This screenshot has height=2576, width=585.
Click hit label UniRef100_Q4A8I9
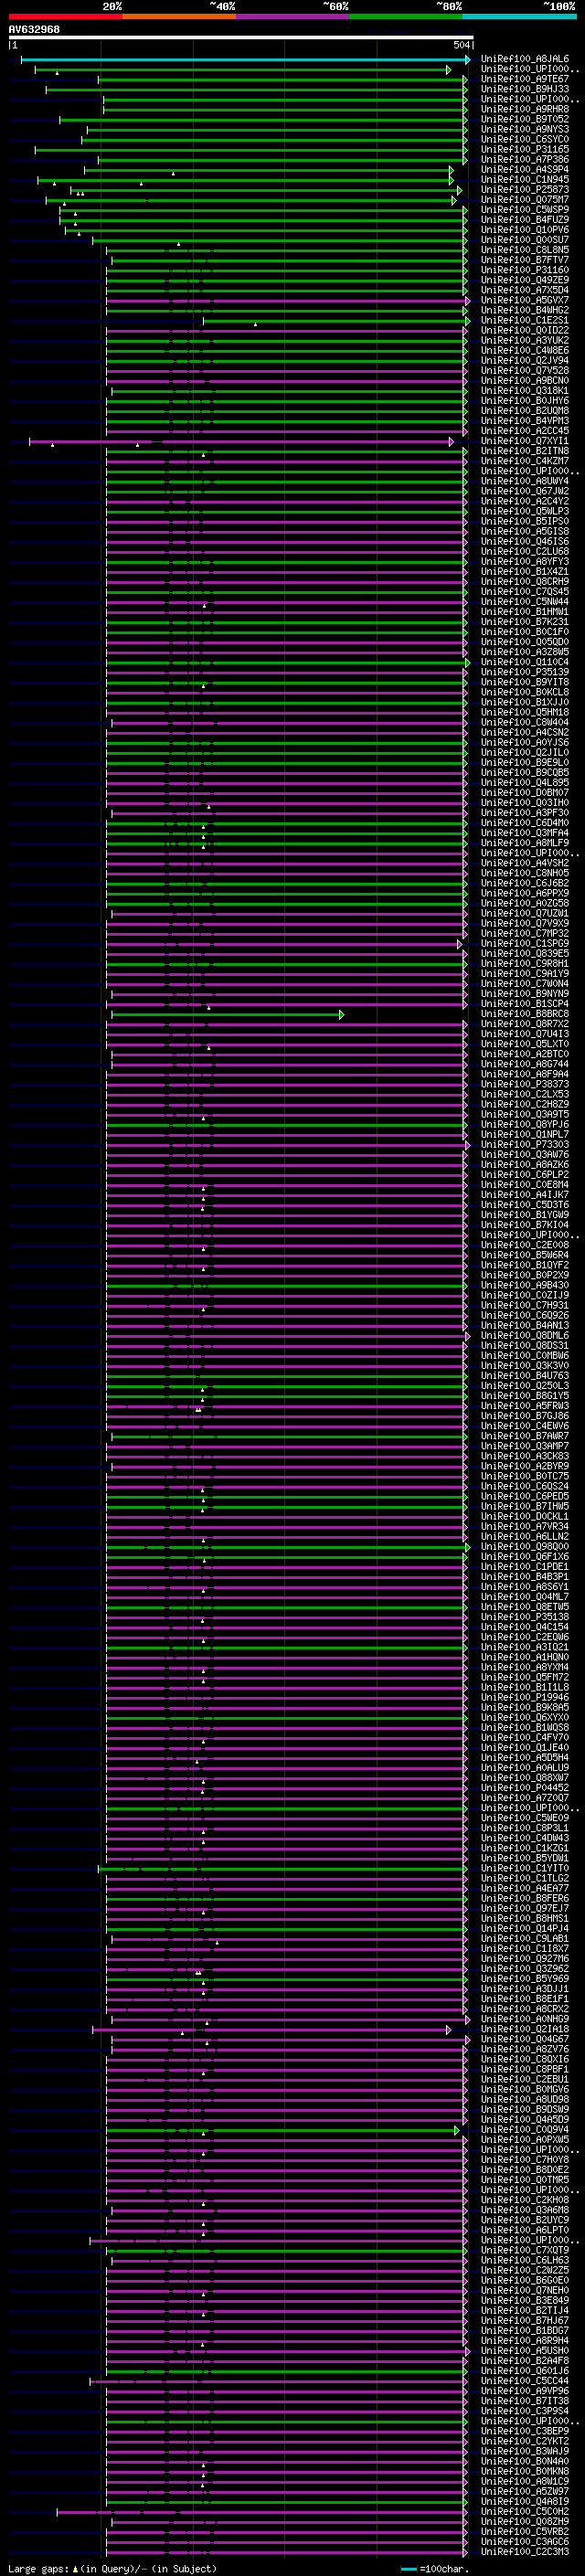(x=524, y=2502)
